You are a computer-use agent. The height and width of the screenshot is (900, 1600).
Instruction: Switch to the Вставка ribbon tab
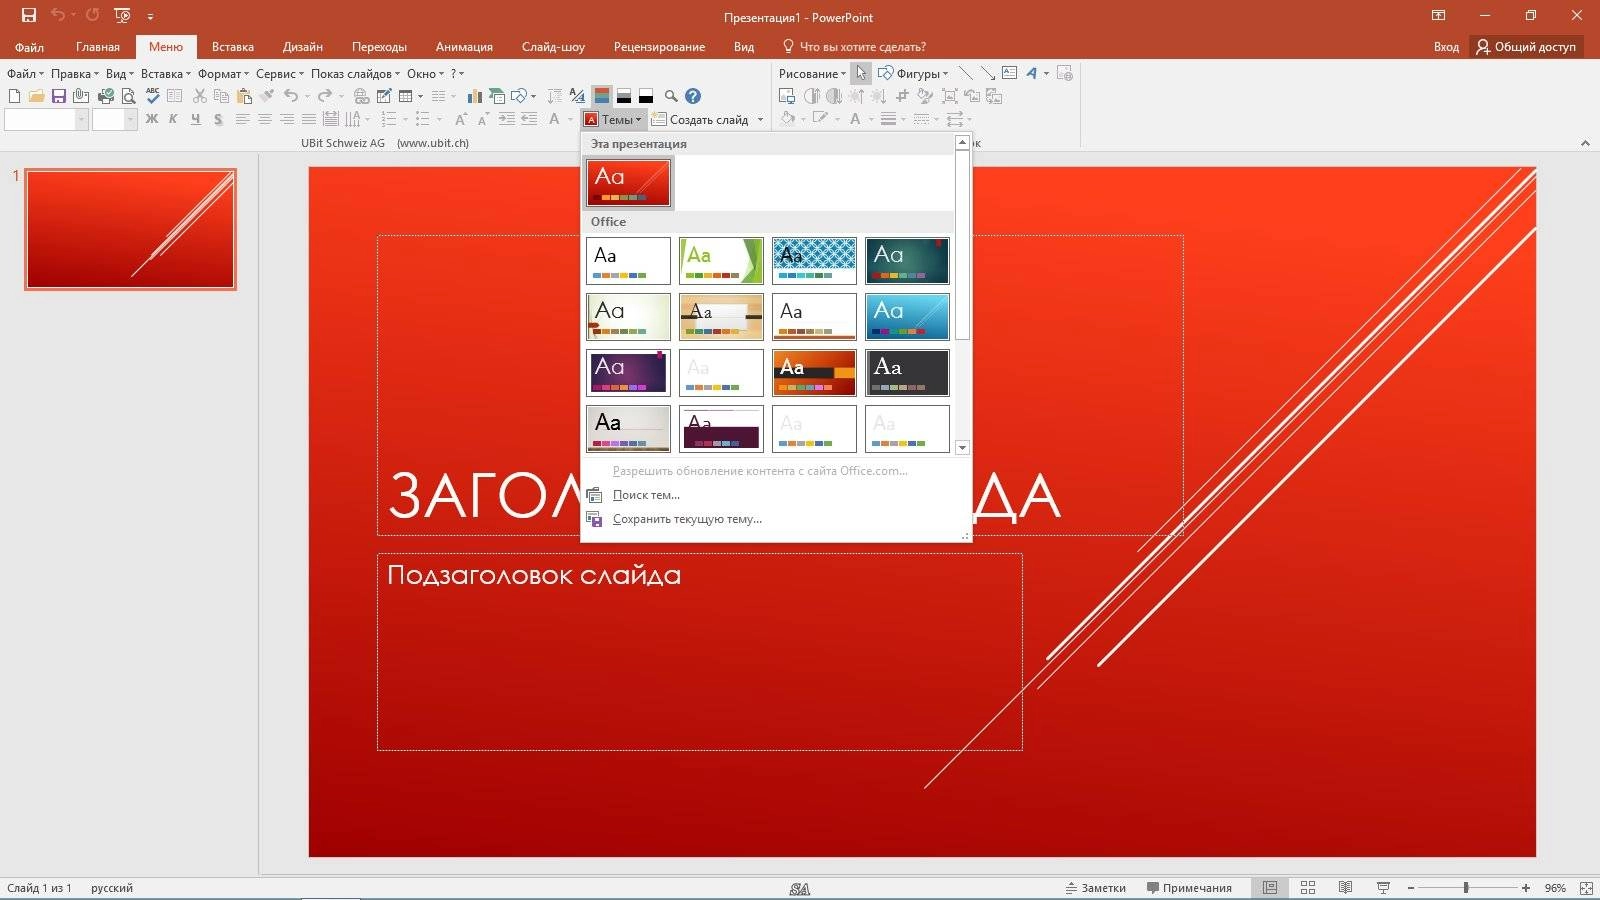pyautogui.click(x=232, y=47)
